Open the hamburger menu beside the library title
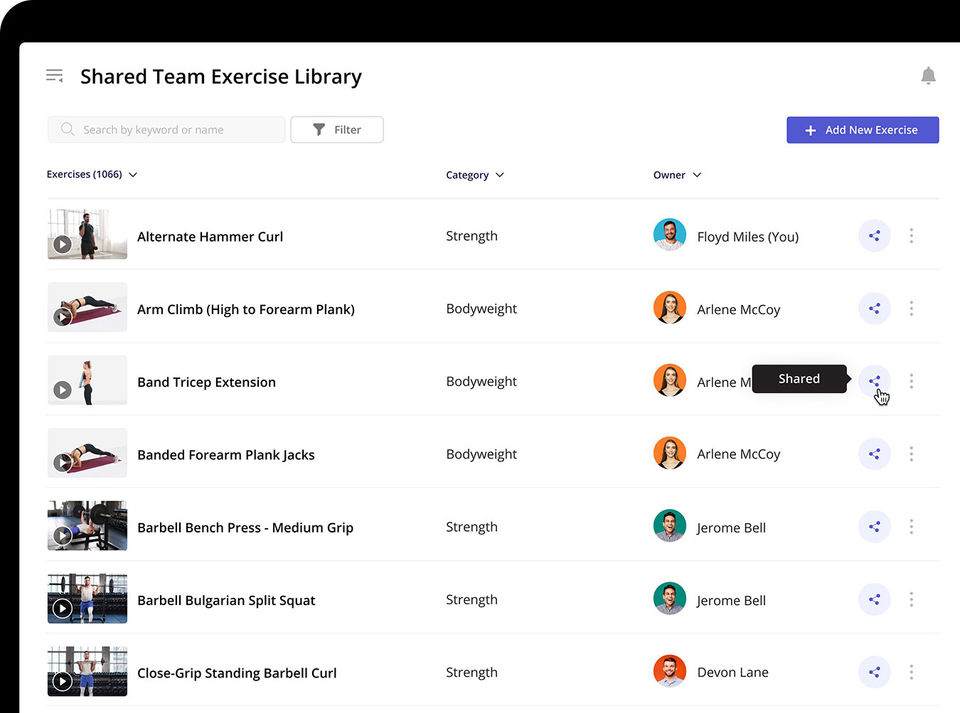Viewport: 960px width, 713px height. [x=54, y=76]
